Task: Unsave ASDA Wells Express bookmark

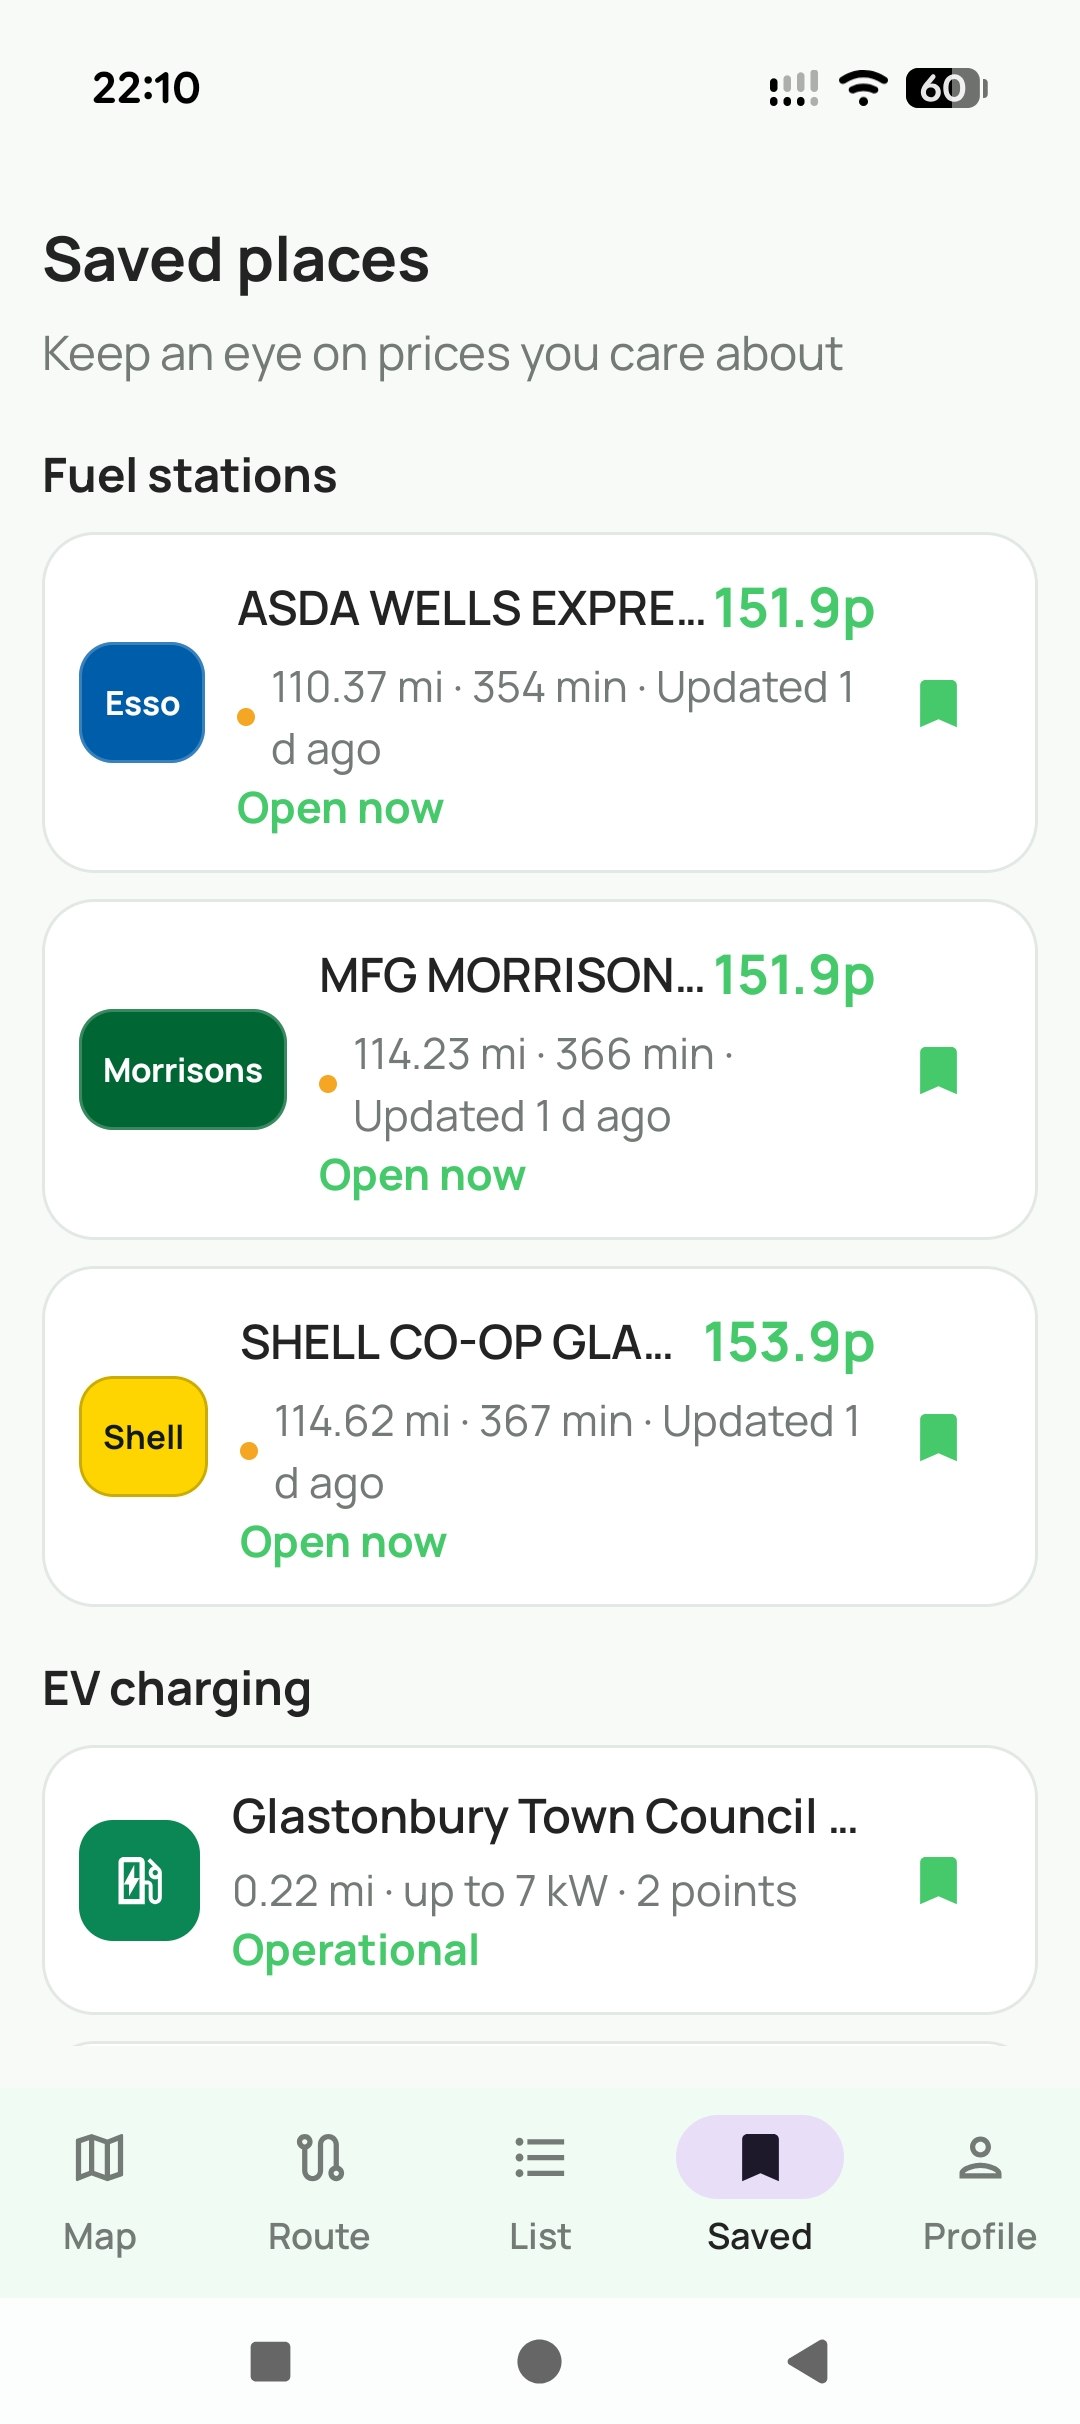Action: click(938, 703)
